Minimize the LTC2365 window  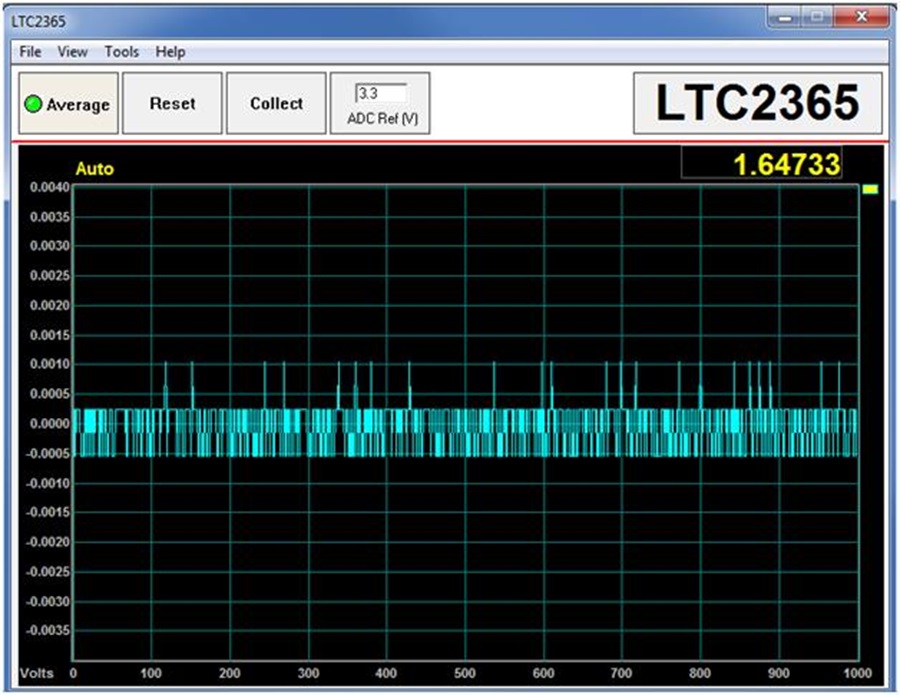(x=785, y=18)
